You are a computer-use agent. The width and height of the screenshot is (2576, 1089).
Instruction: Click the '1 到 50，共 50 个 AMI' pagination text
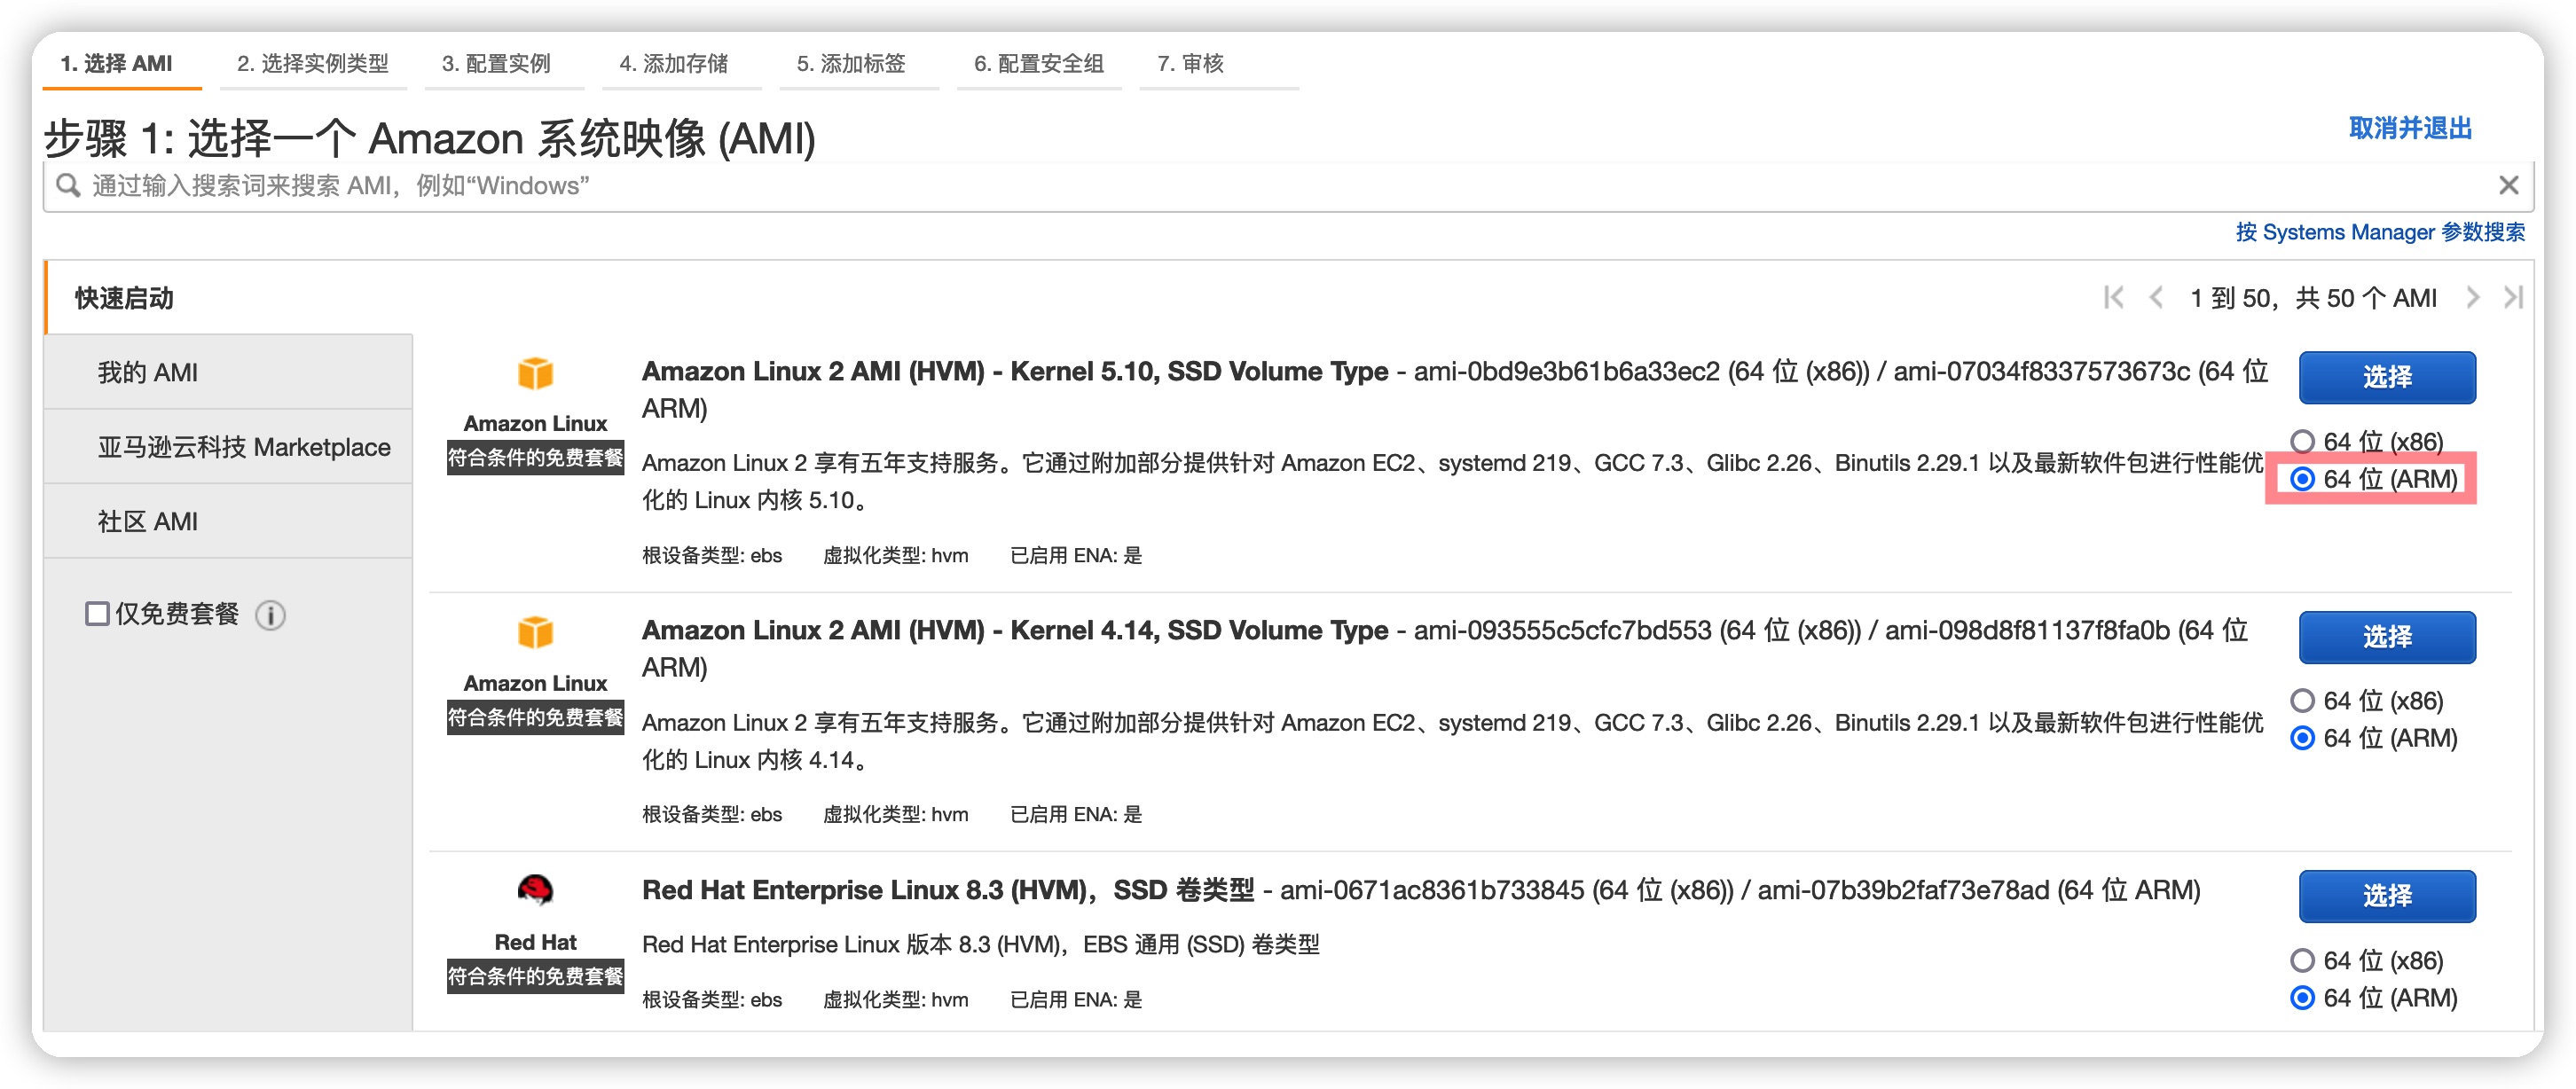point(2313,298)
